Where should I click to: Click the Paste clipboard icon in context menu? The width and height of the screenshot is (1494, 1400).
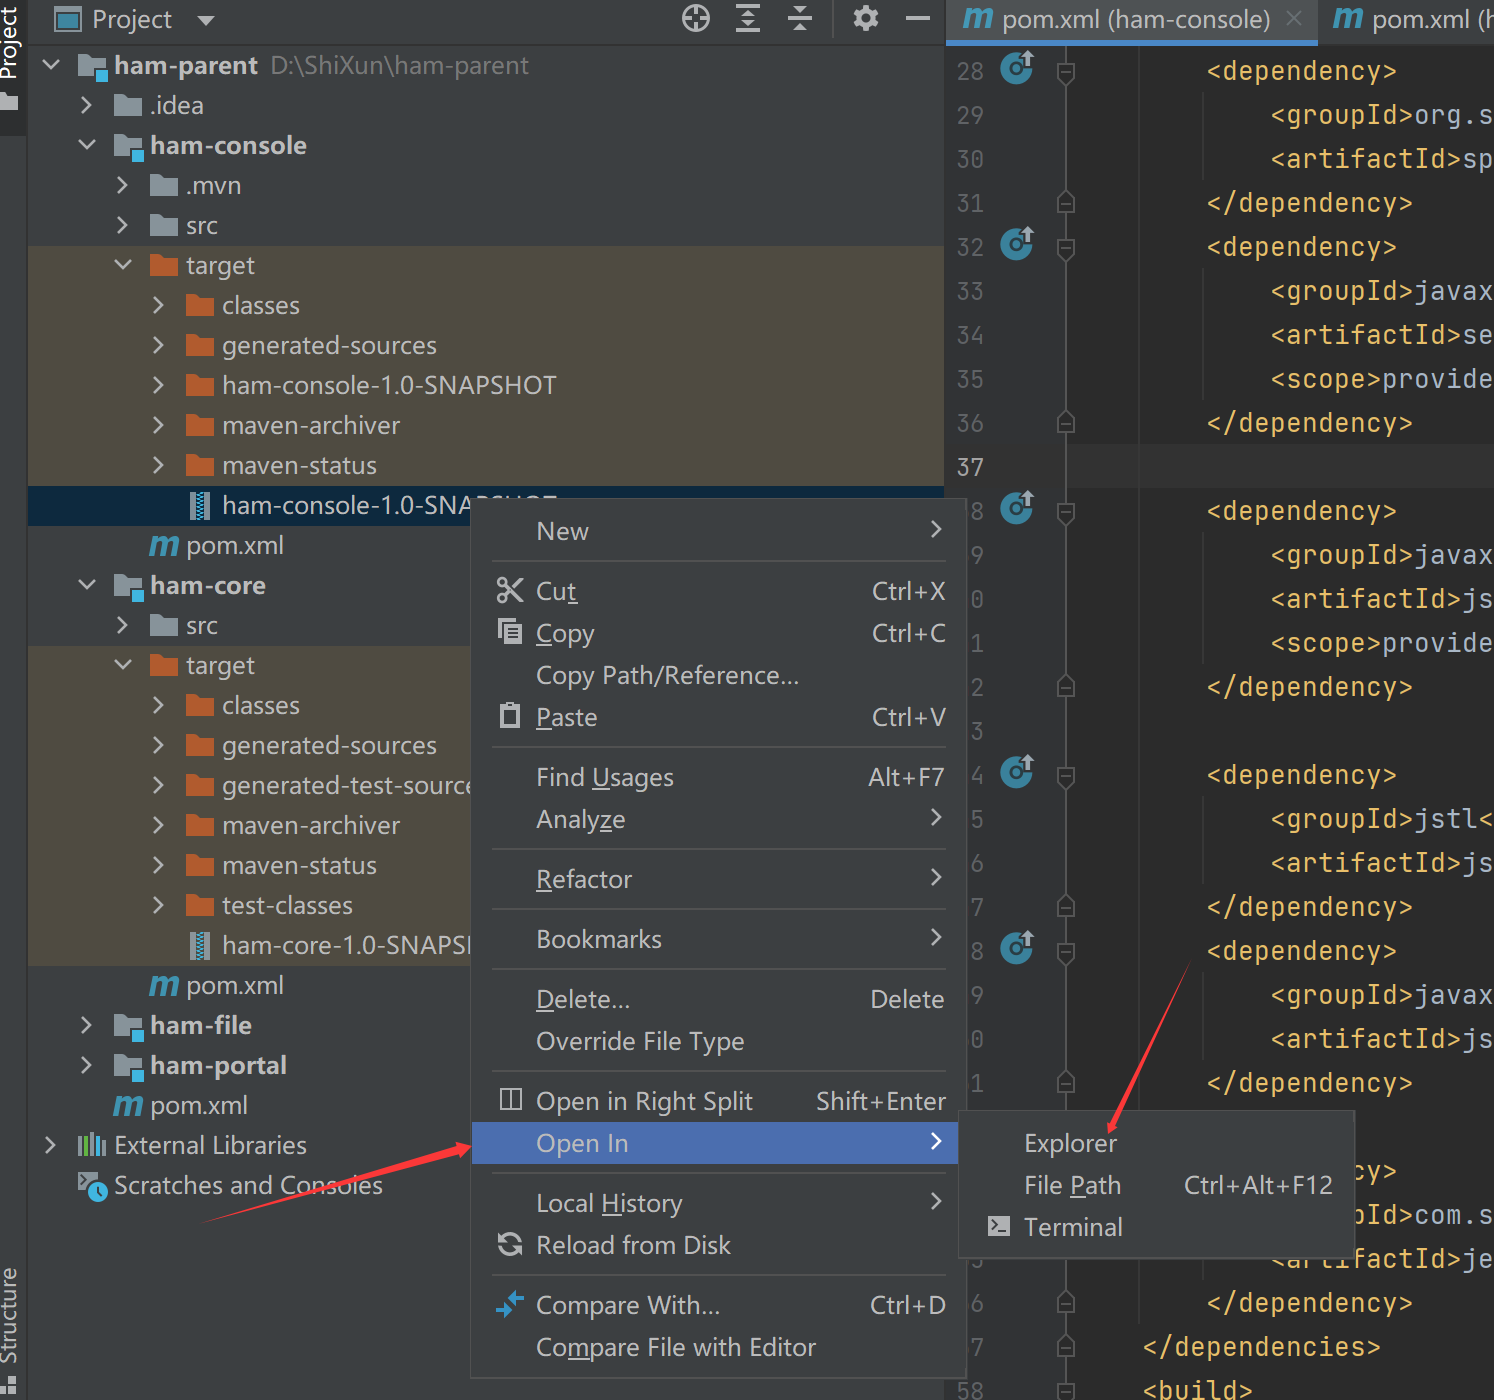coord(510,716)
